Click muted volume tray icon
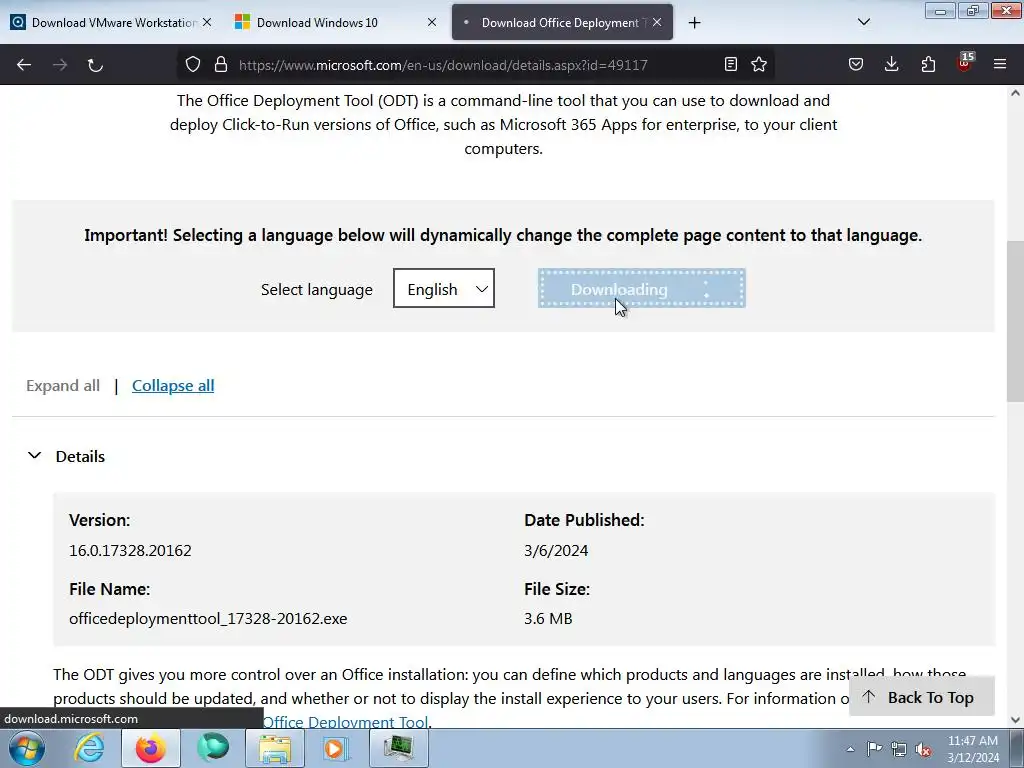Screen dimensions: 1024x768 (x=923, y=749)
